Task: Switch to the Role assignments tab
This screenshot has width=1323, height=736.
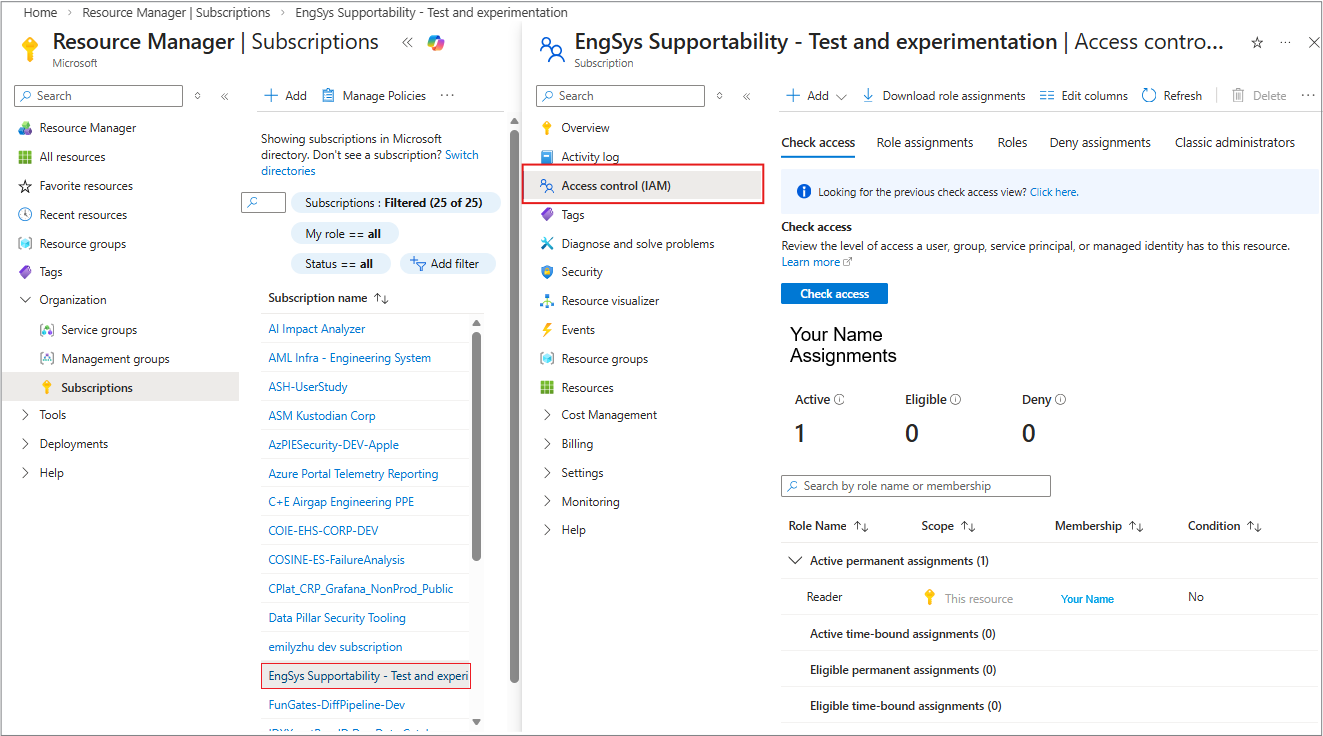Action: click(925, 143)
